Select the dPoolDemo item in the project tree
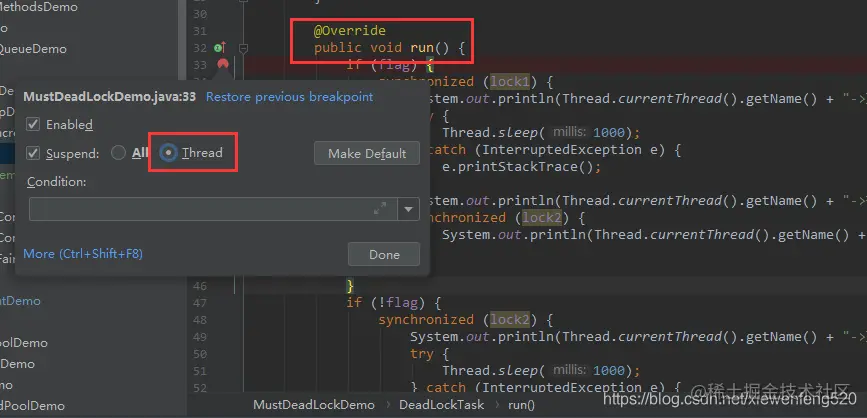Image resolution: width=867 pixels, height=418 pixels. tap(32, 405)
